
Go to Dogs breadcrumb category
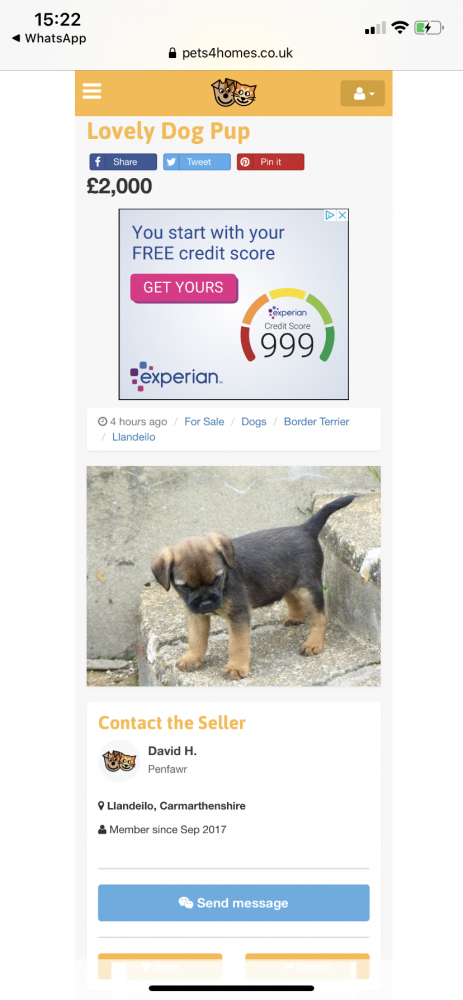click(x=254, y=422)
